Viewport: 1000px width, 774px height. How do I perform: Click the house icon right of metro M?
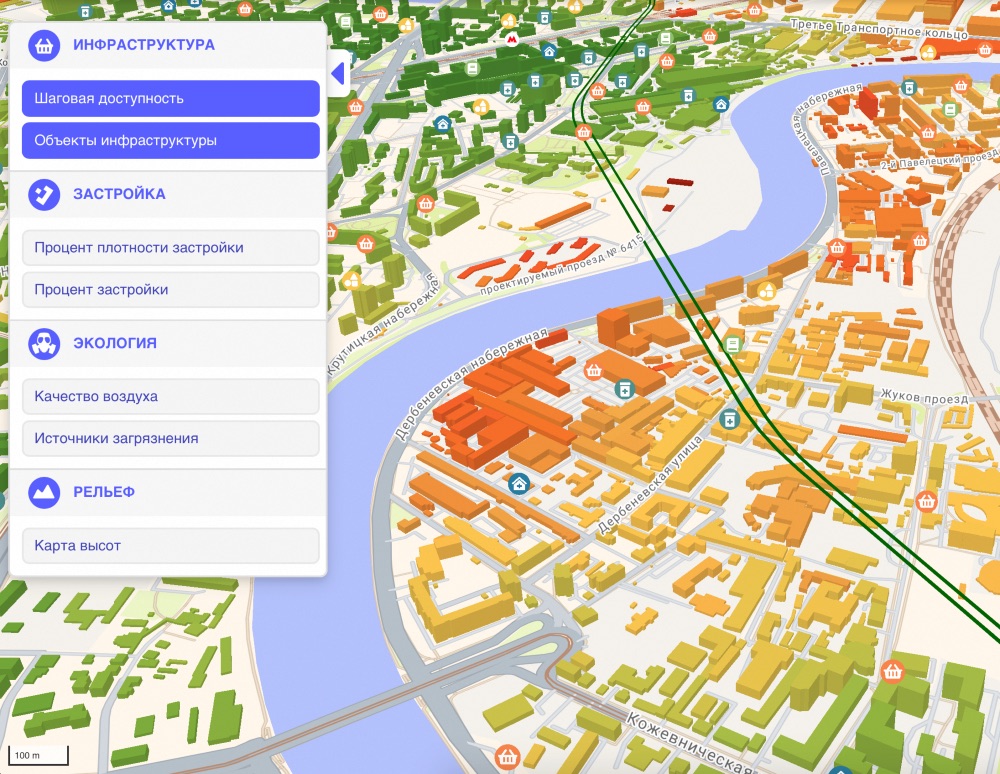(x=550, y=52)
